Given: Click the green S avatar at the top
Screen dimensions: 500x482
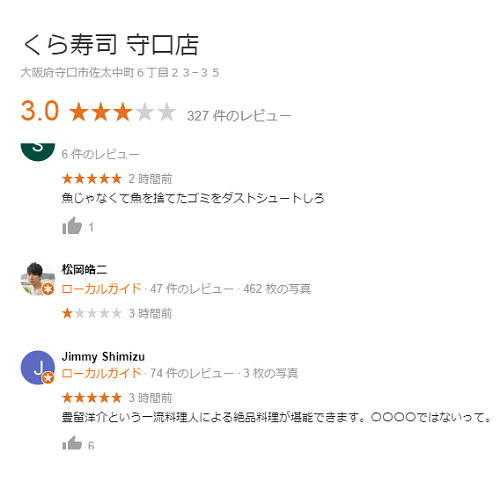Looking at the screenshot, I should click(x=38, y=152).
